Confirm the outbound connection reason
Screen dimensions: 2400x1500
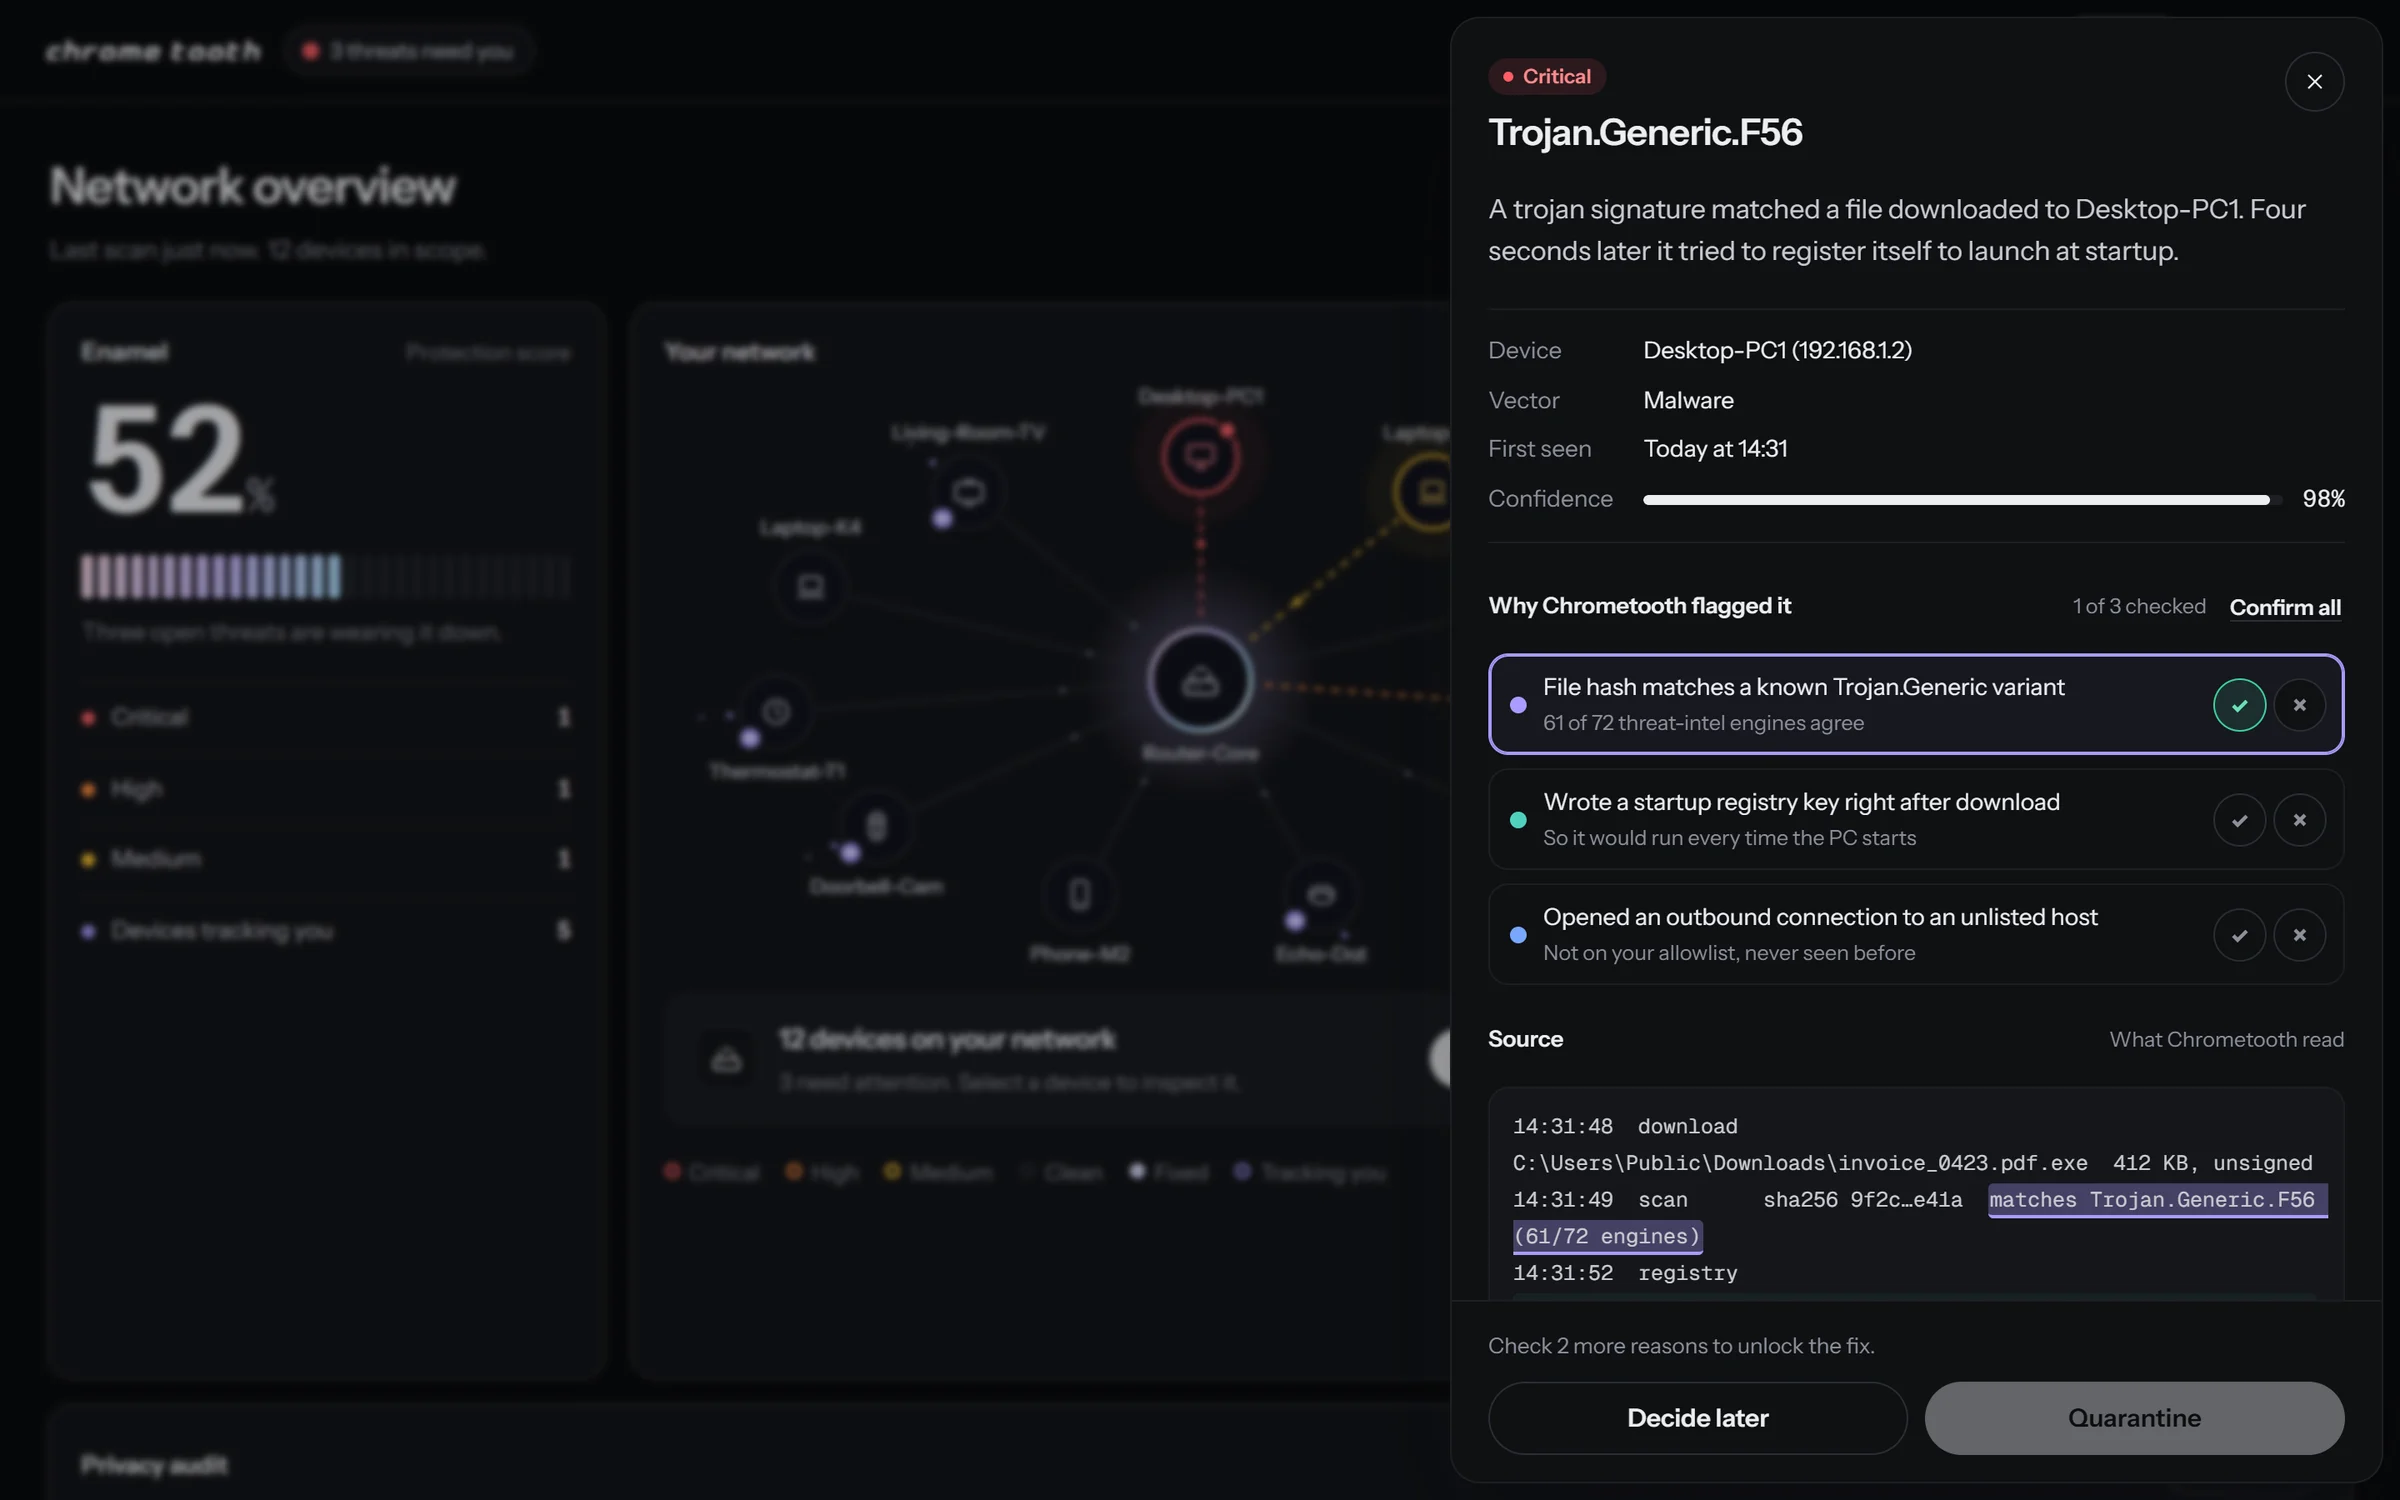(x=2239, y=934)
